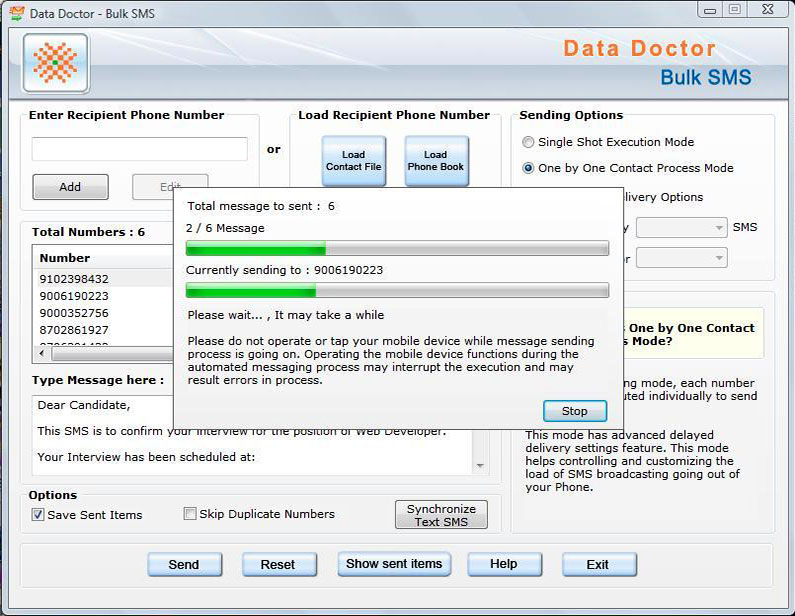Image resolution: width=795 pixels, height=616 pixels.
Task: Click the recipient phone number input field
Action: 139,149
